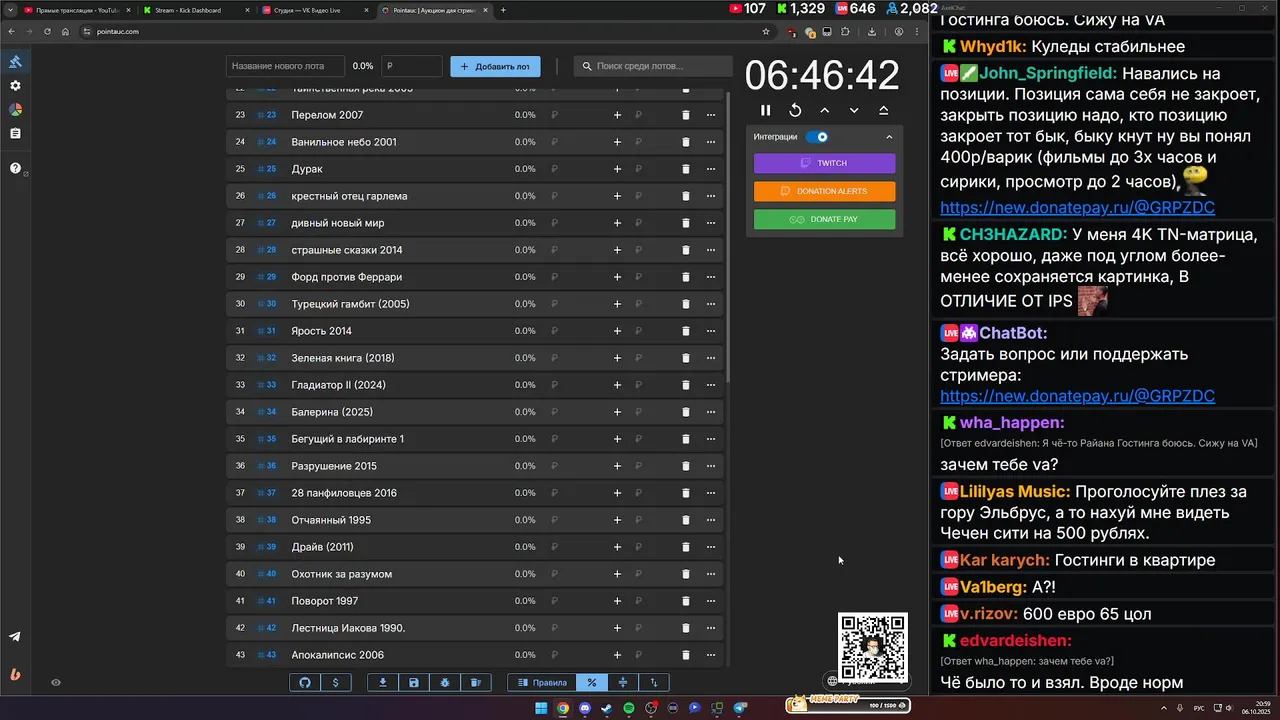The width and height of the screenshot is (1280, 720).
Task: Switch to the Студия — VK Видео Live tab
Action: [x=313, y=10]
